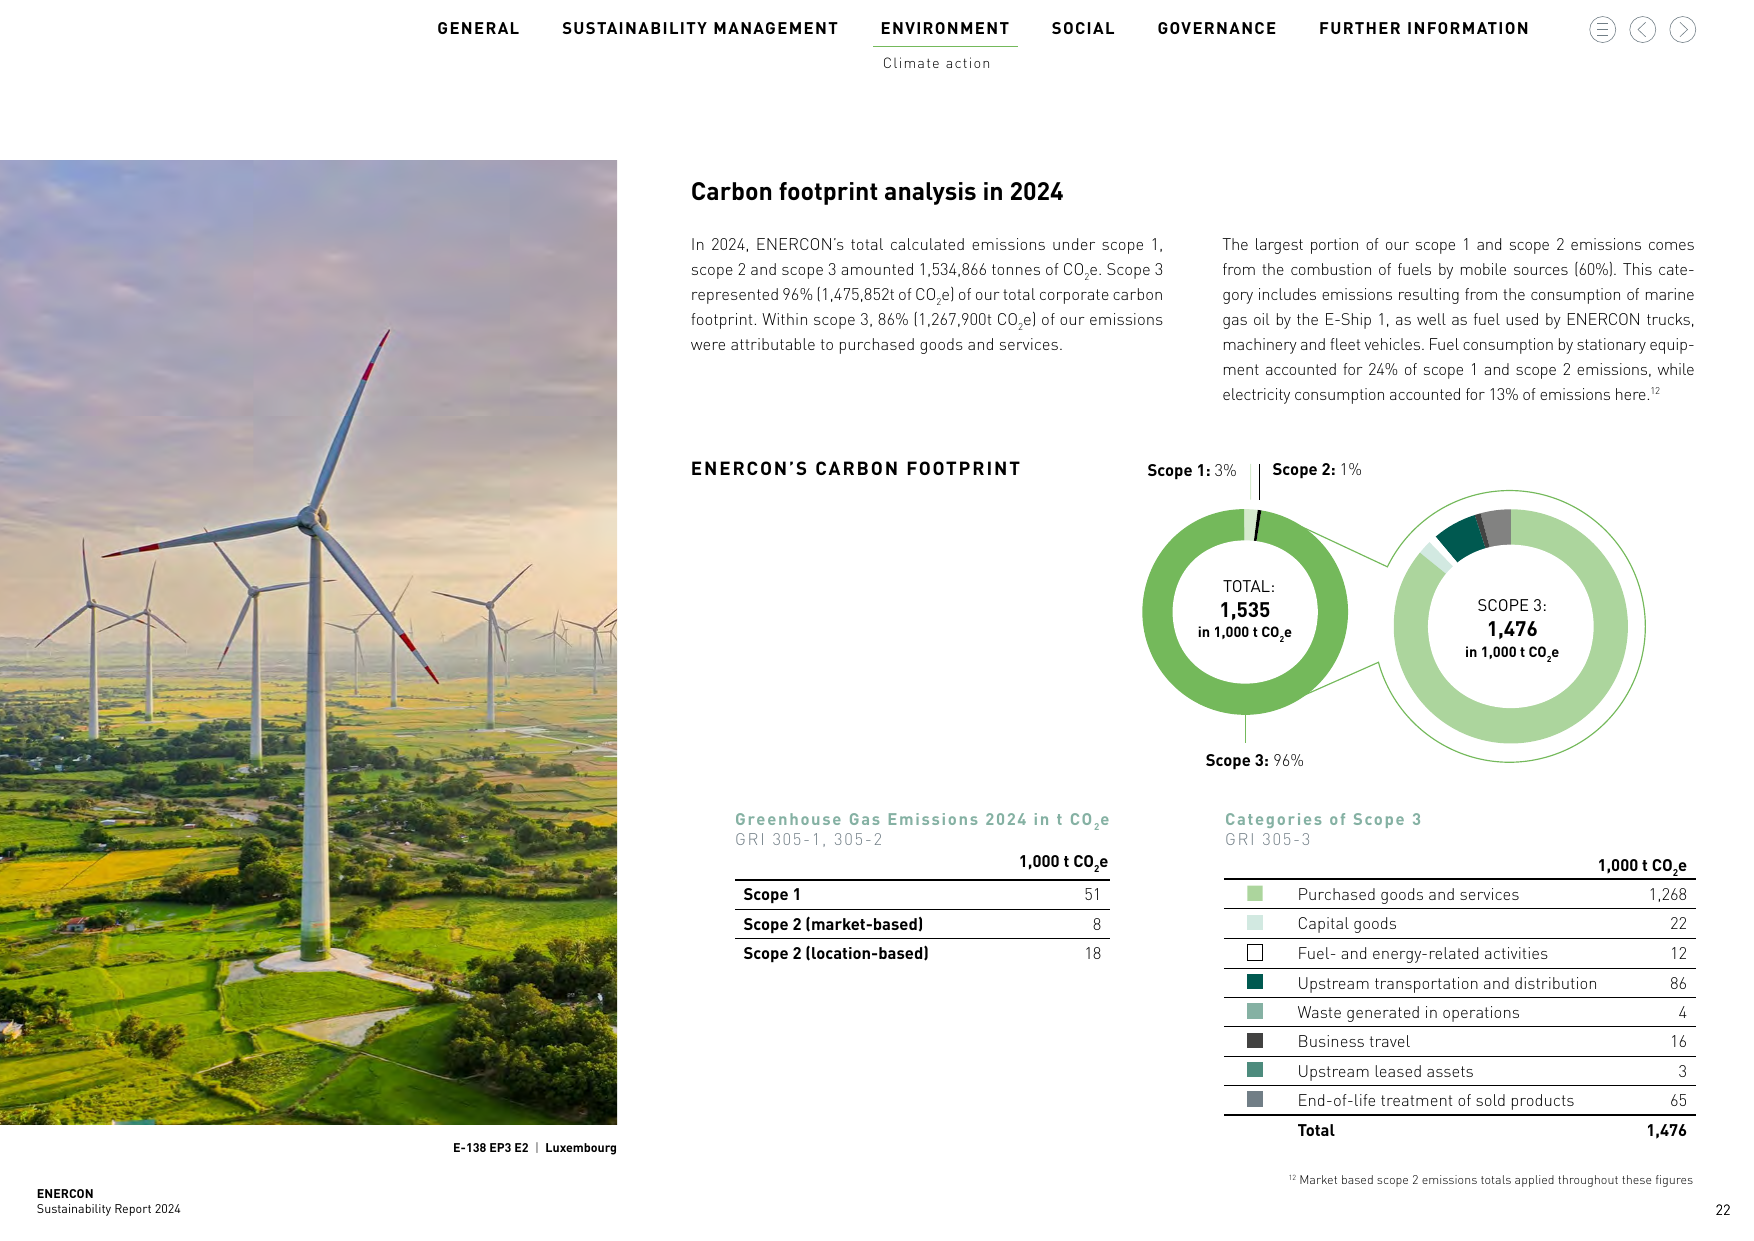Image resolution: width=1754 pixels, height=1241 pixels.
Task: Click the ENERCON'S CARBON FOOTPRINT heading
Action: point(856,469)
